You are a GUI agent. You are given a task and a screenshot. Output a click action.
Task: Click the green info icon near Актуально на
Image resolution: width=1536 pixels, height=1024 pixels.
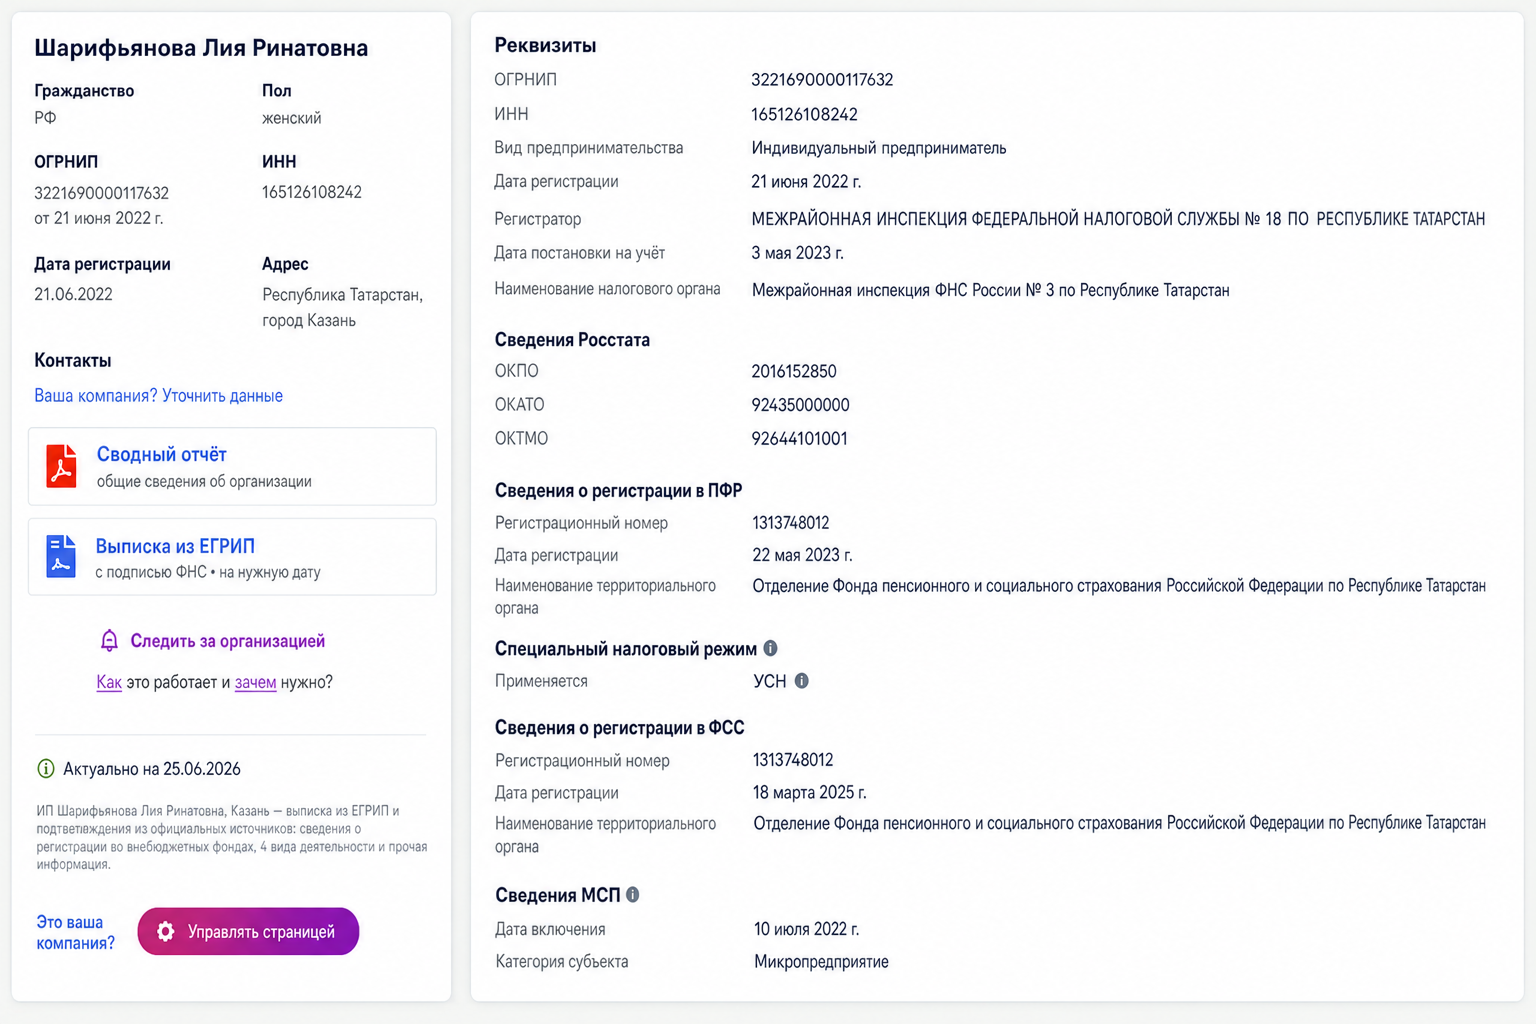pos(45,769)
